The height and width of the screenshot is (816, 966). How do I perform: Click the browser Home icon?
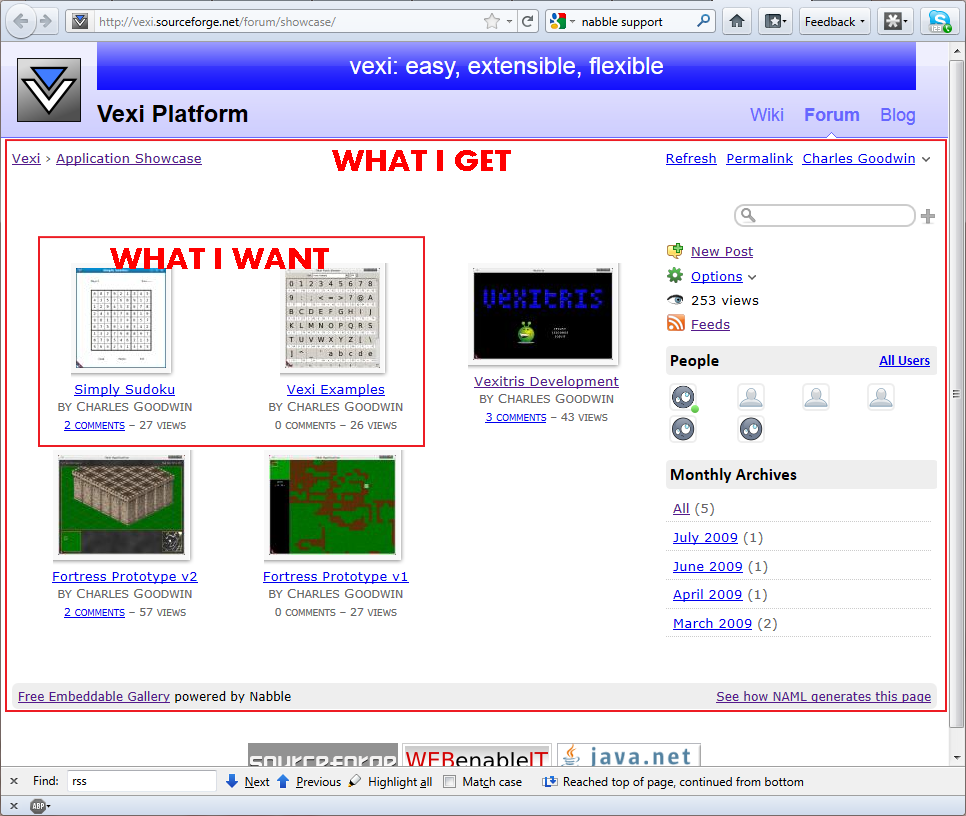(737, 21)
